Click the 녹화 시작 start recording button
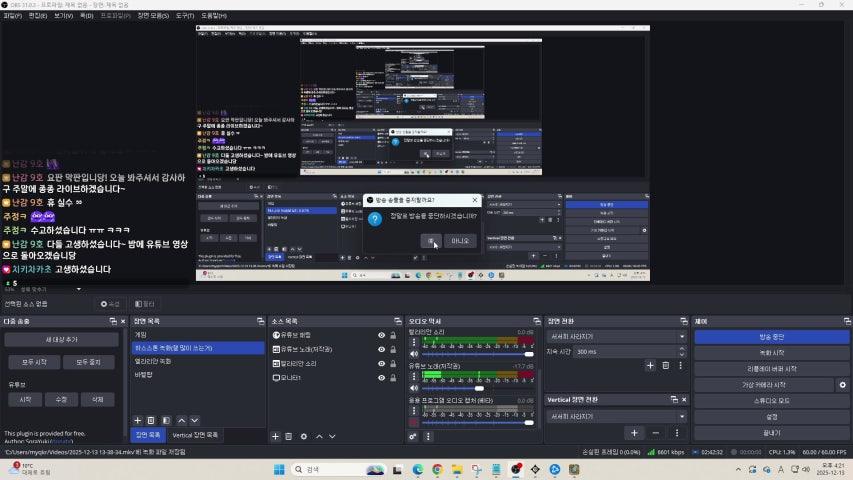This screenshot has width=853, height=480. (x=771, y=353)
